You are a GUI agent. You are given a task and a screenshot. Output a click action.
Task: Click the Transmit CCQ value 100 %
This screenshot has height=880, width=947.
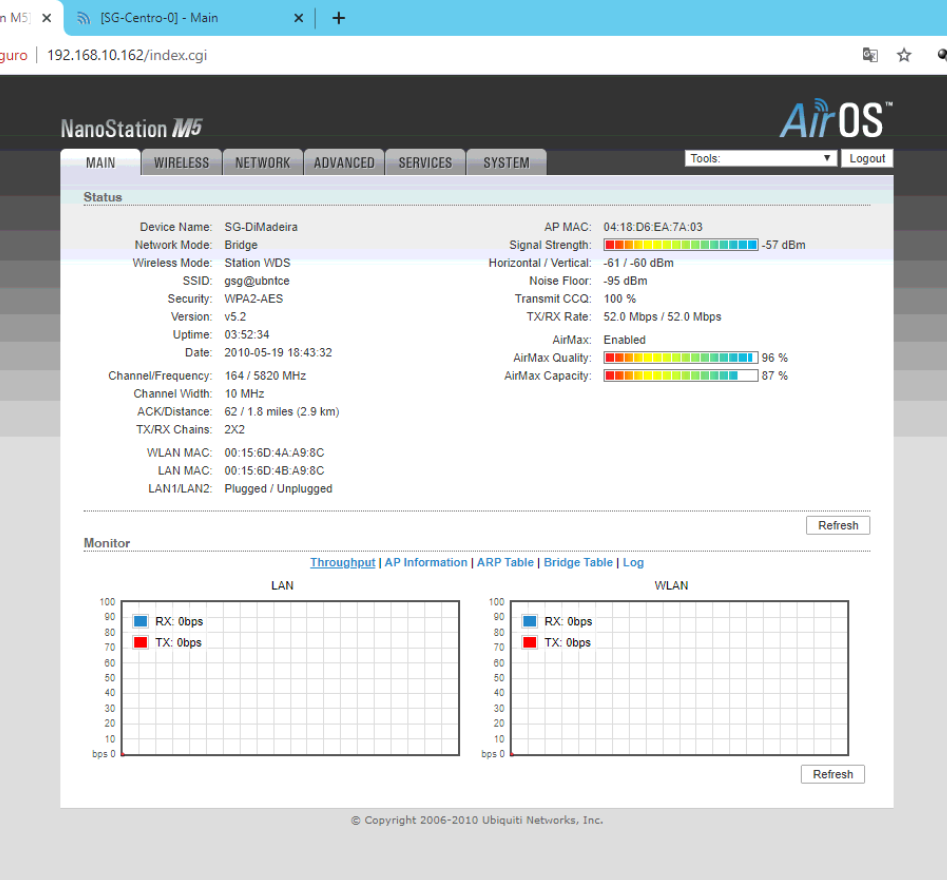[620, 299]
